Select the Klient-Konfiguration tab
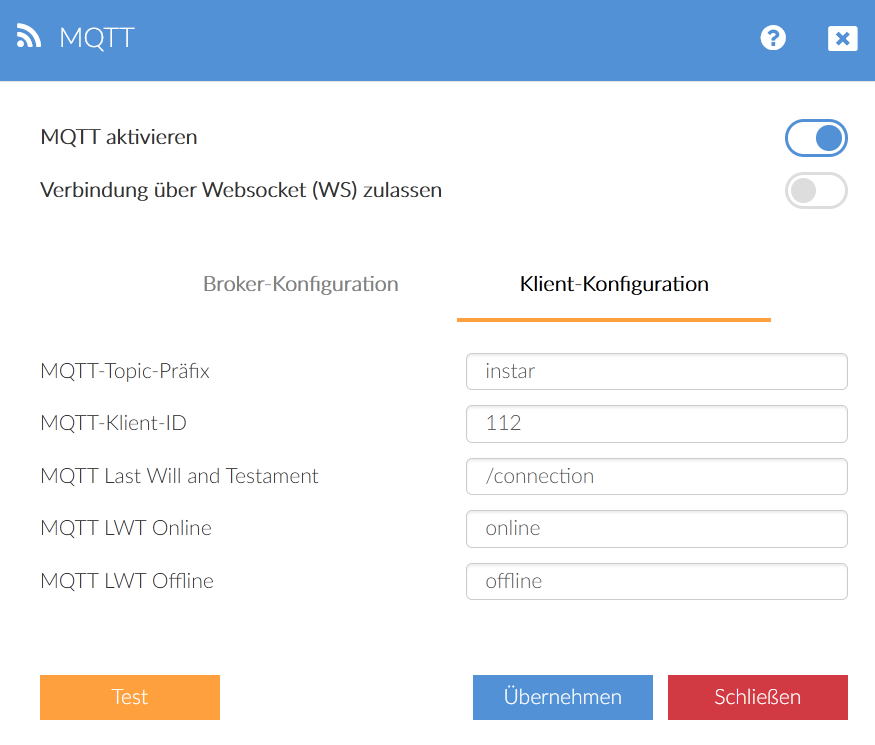The height and width of the screenshot is (745, 875). coord(614,284)
